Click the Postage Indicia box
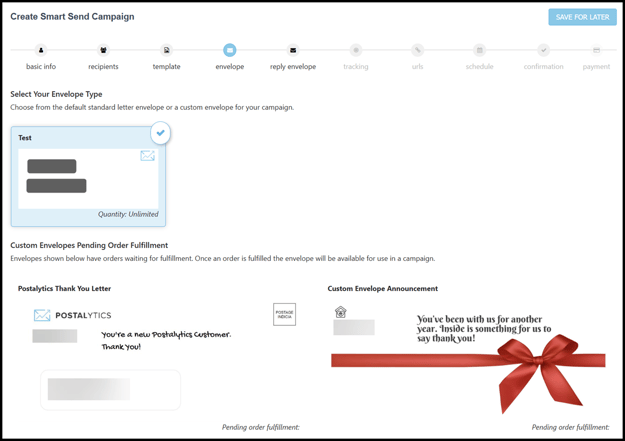 (285, 315)
